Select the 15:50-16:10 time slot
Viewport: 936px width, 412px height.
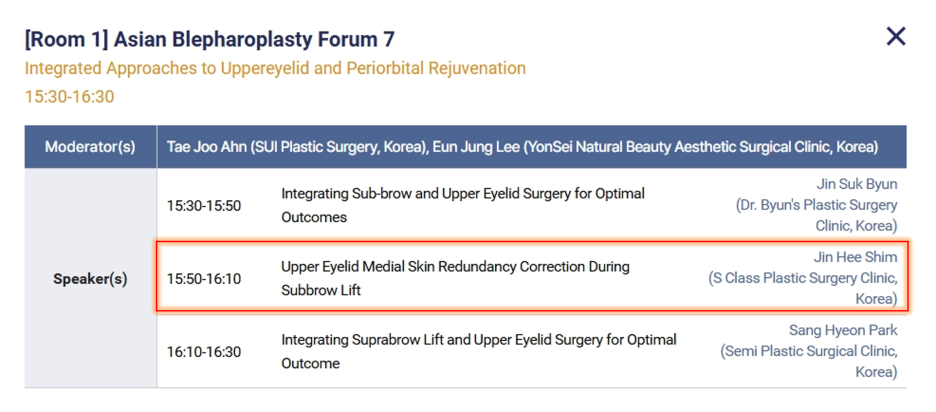[x=204, y=279]
